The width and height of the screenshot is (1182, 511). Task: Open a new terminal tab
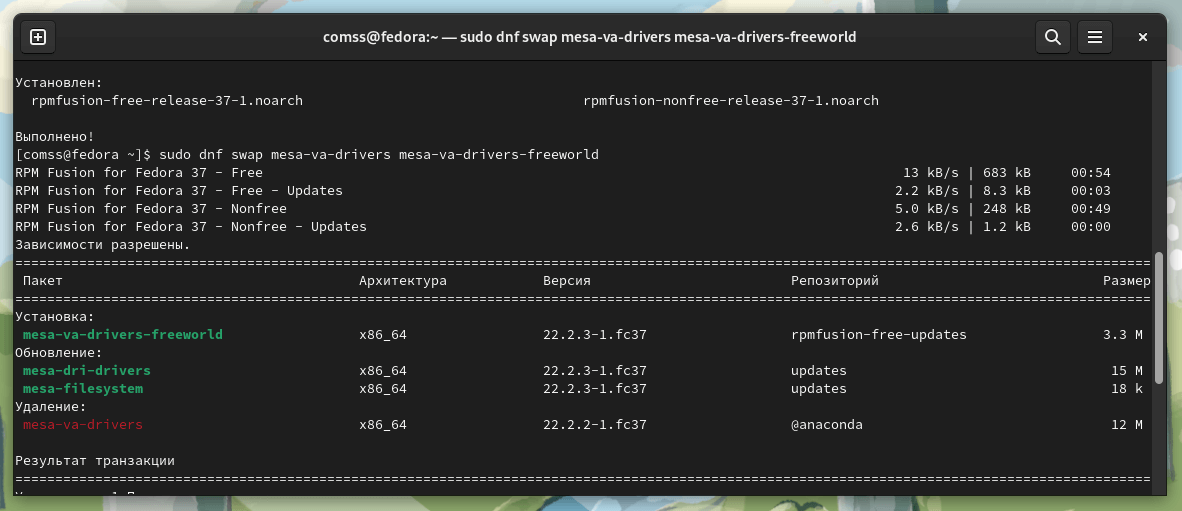(38, 37)
